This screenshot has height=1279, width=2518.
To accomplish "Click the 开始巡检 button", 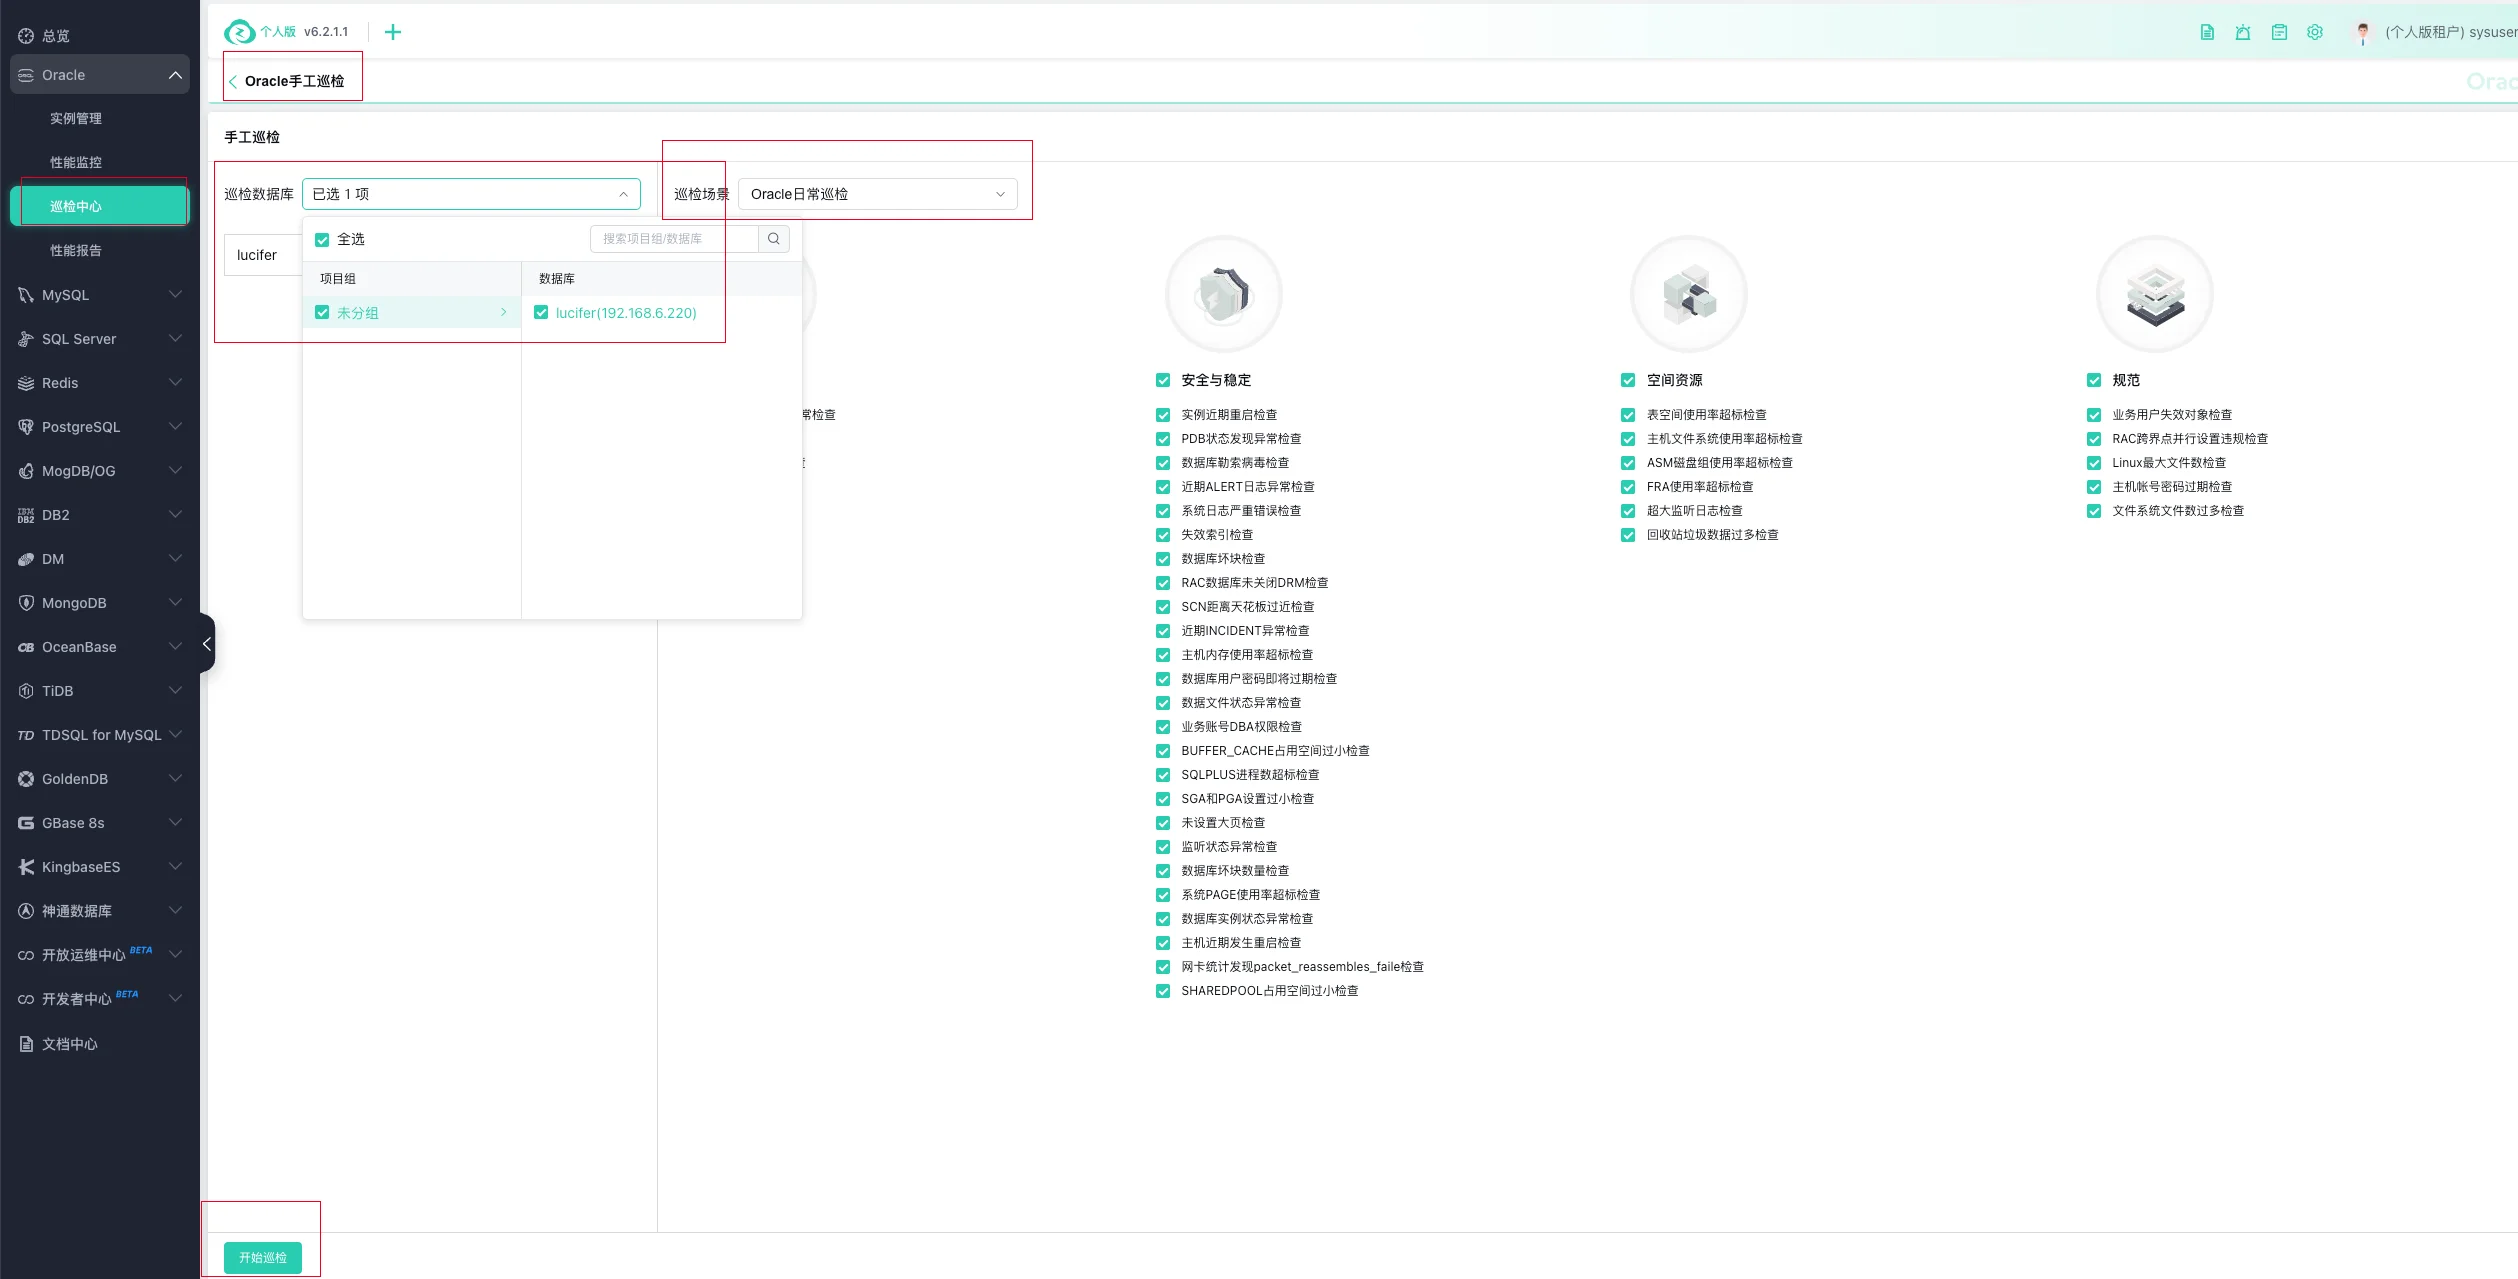I will (x=263, y=1258).
